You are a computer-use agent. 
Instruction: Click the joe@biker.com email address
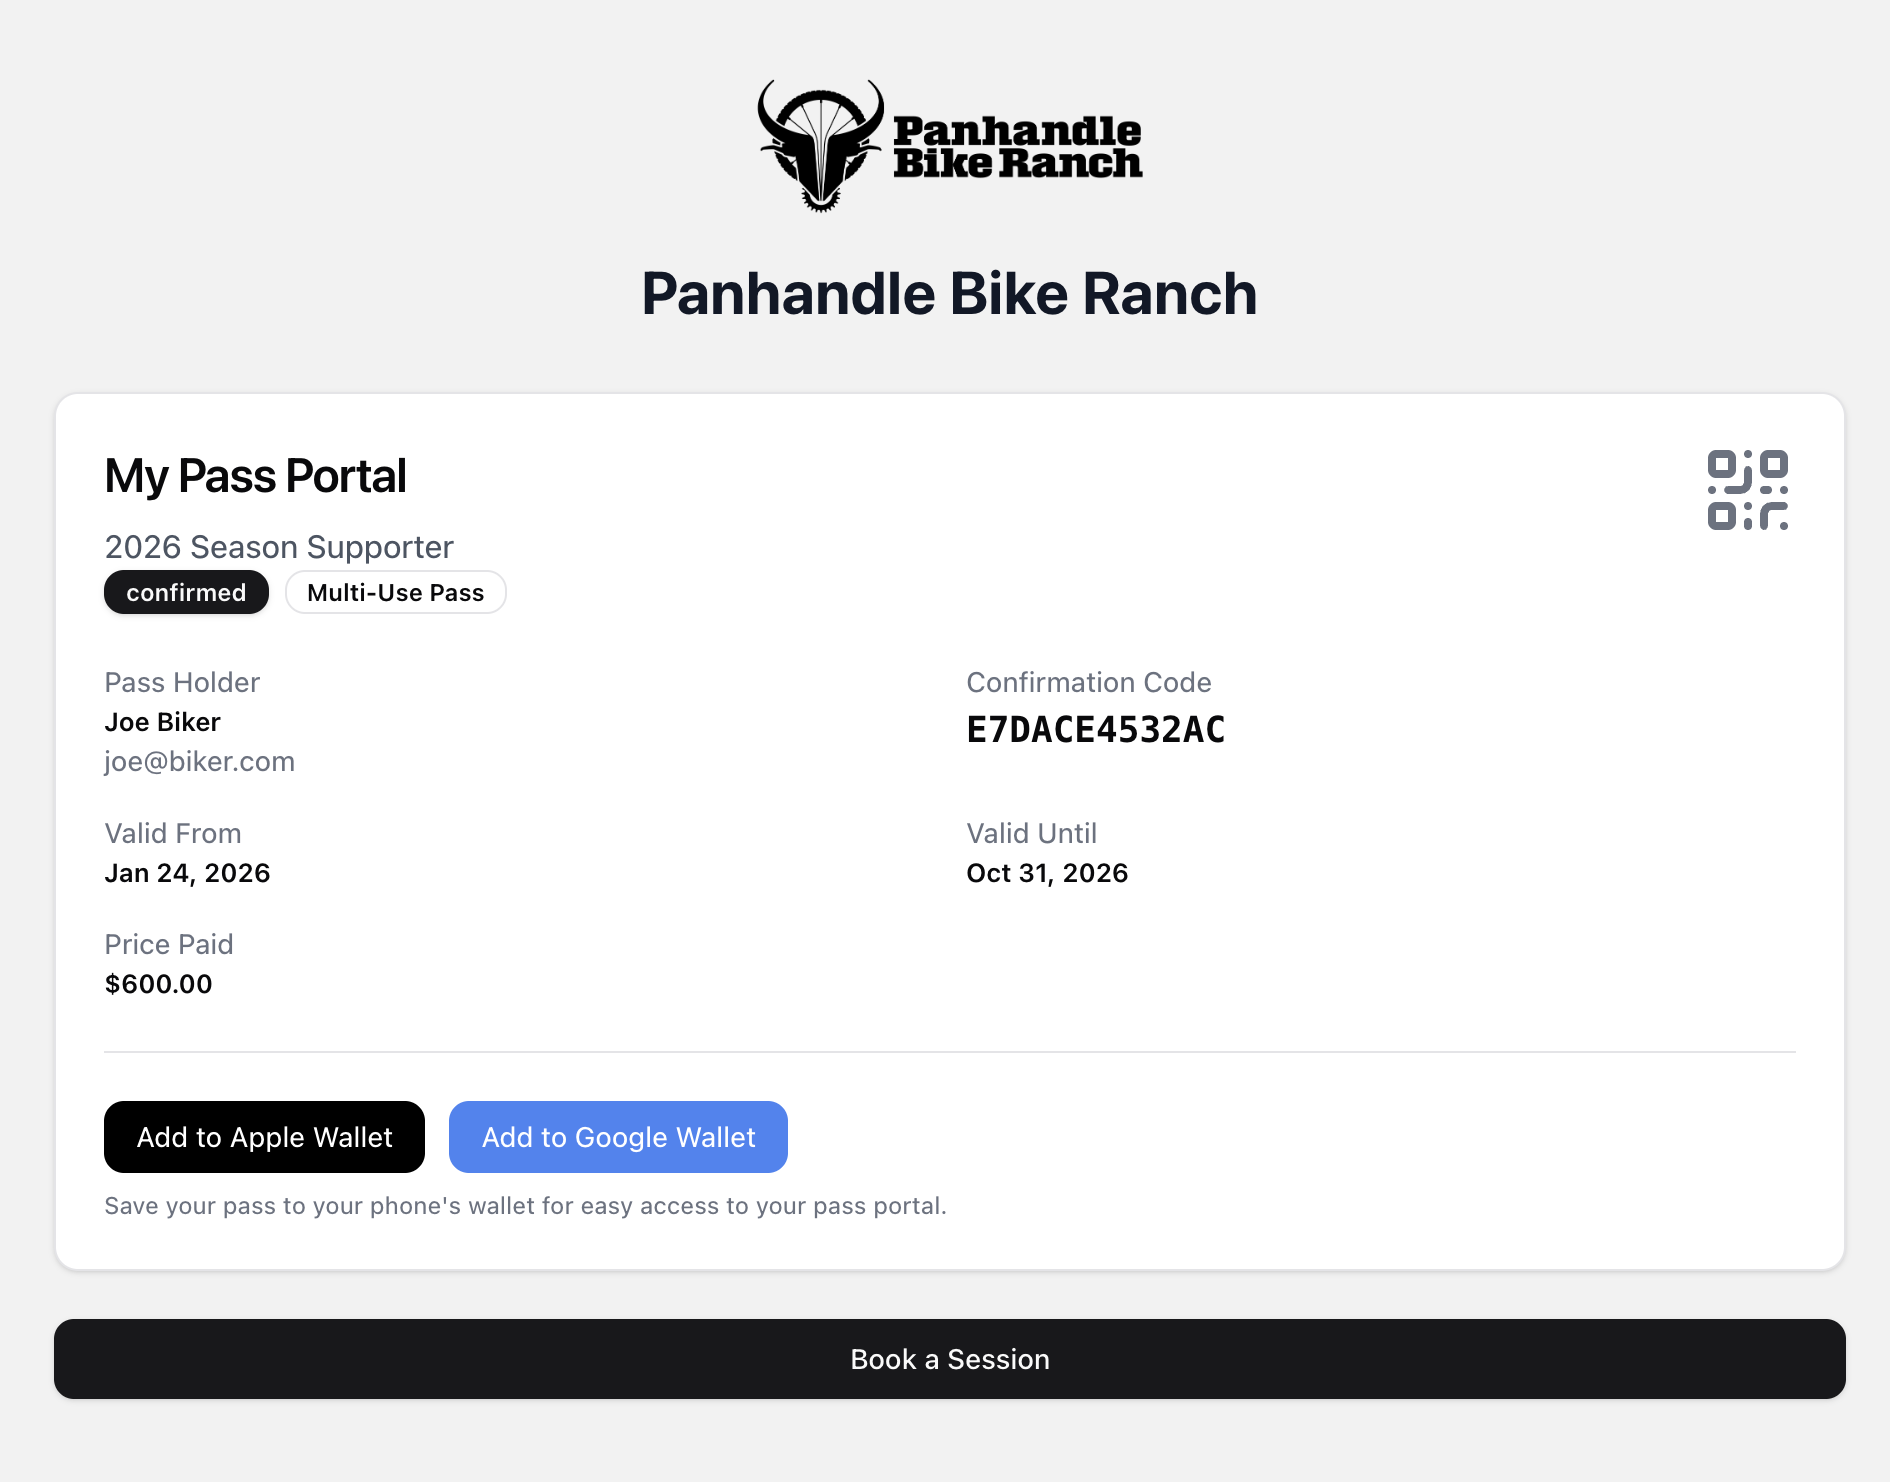click(199, 762)
